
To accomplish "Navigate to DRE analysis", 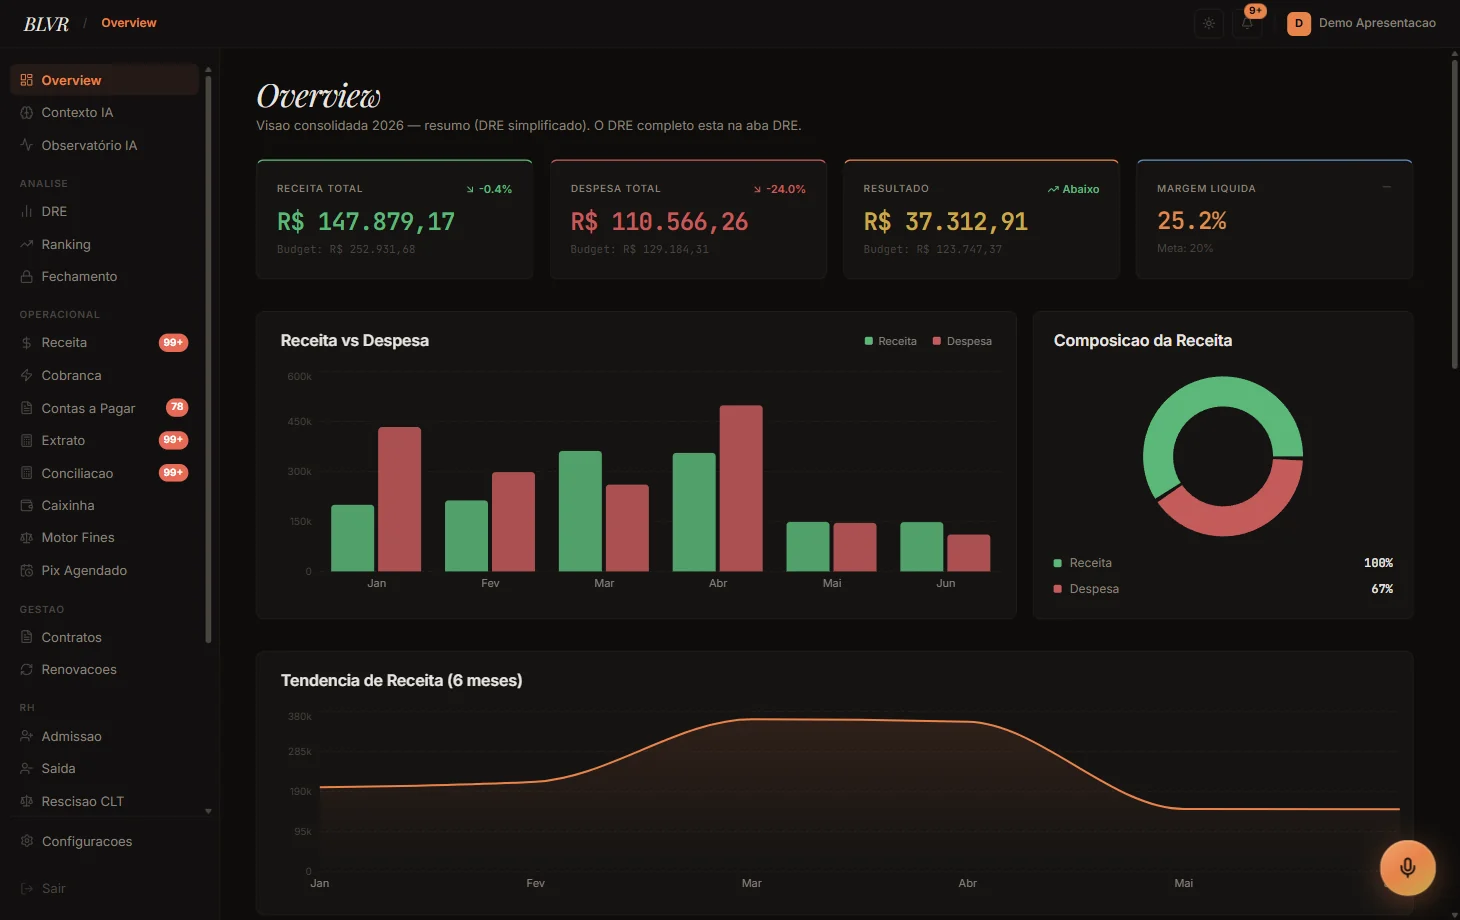I will point(104,212).
